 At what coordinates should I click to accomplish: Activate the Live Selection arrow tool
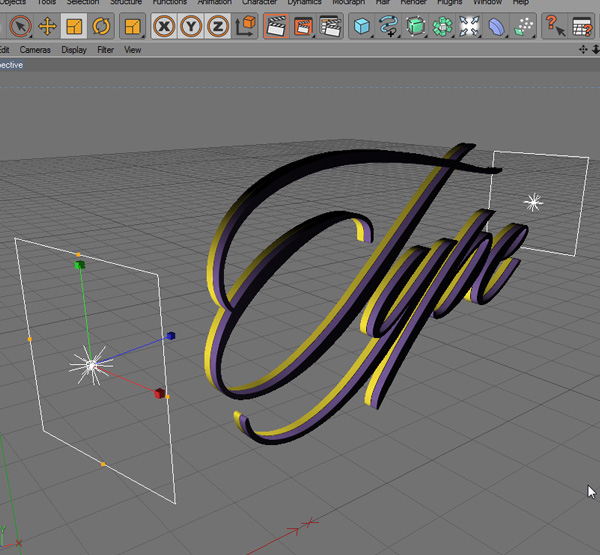pyautogui.click(x=20, y=27)
